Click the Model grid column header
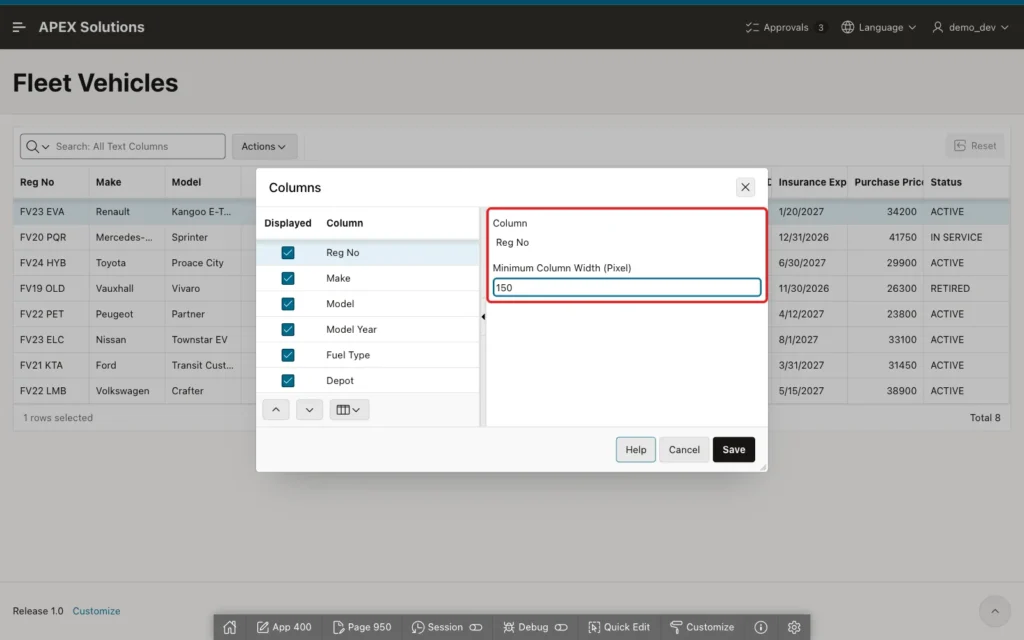1024x640 pixels. (202, 182)
